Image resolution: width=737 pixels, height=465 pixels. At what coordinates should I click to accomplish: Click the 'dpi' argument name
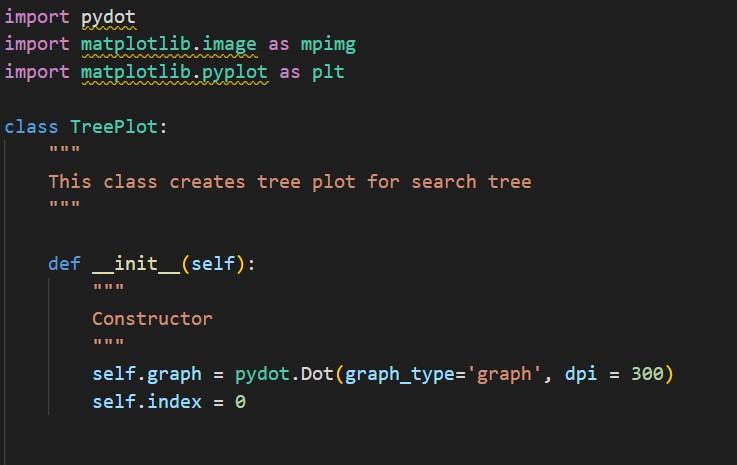click(581, 374)
